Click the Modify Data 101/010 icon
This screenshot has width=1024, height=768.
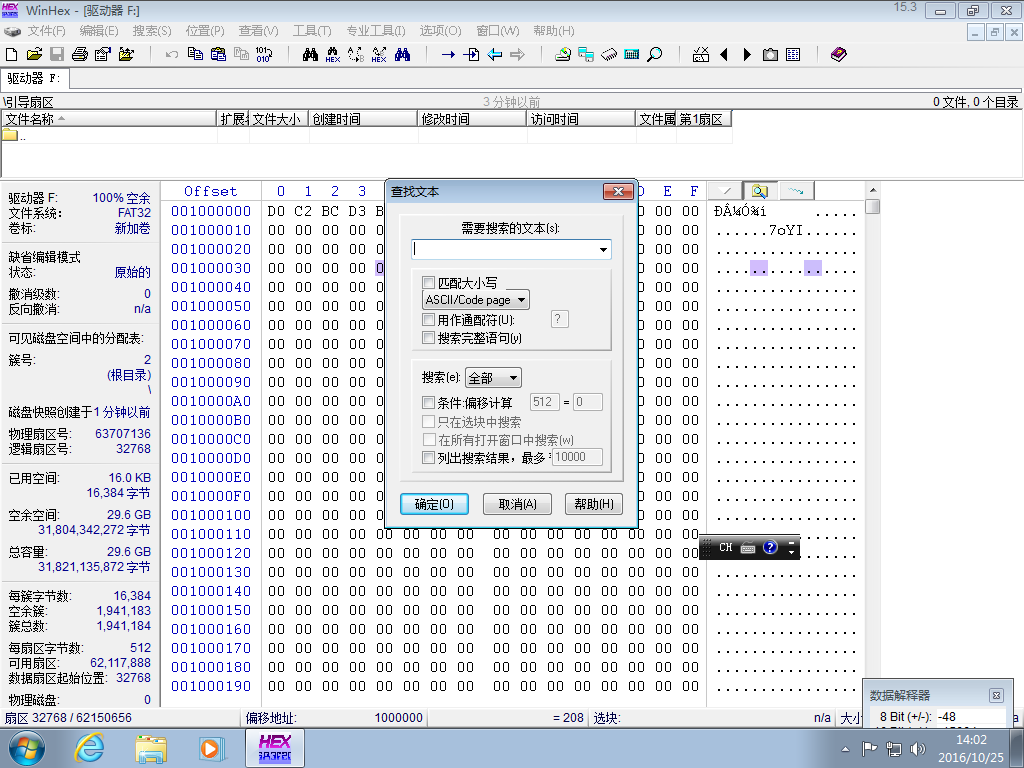point(264,54)
